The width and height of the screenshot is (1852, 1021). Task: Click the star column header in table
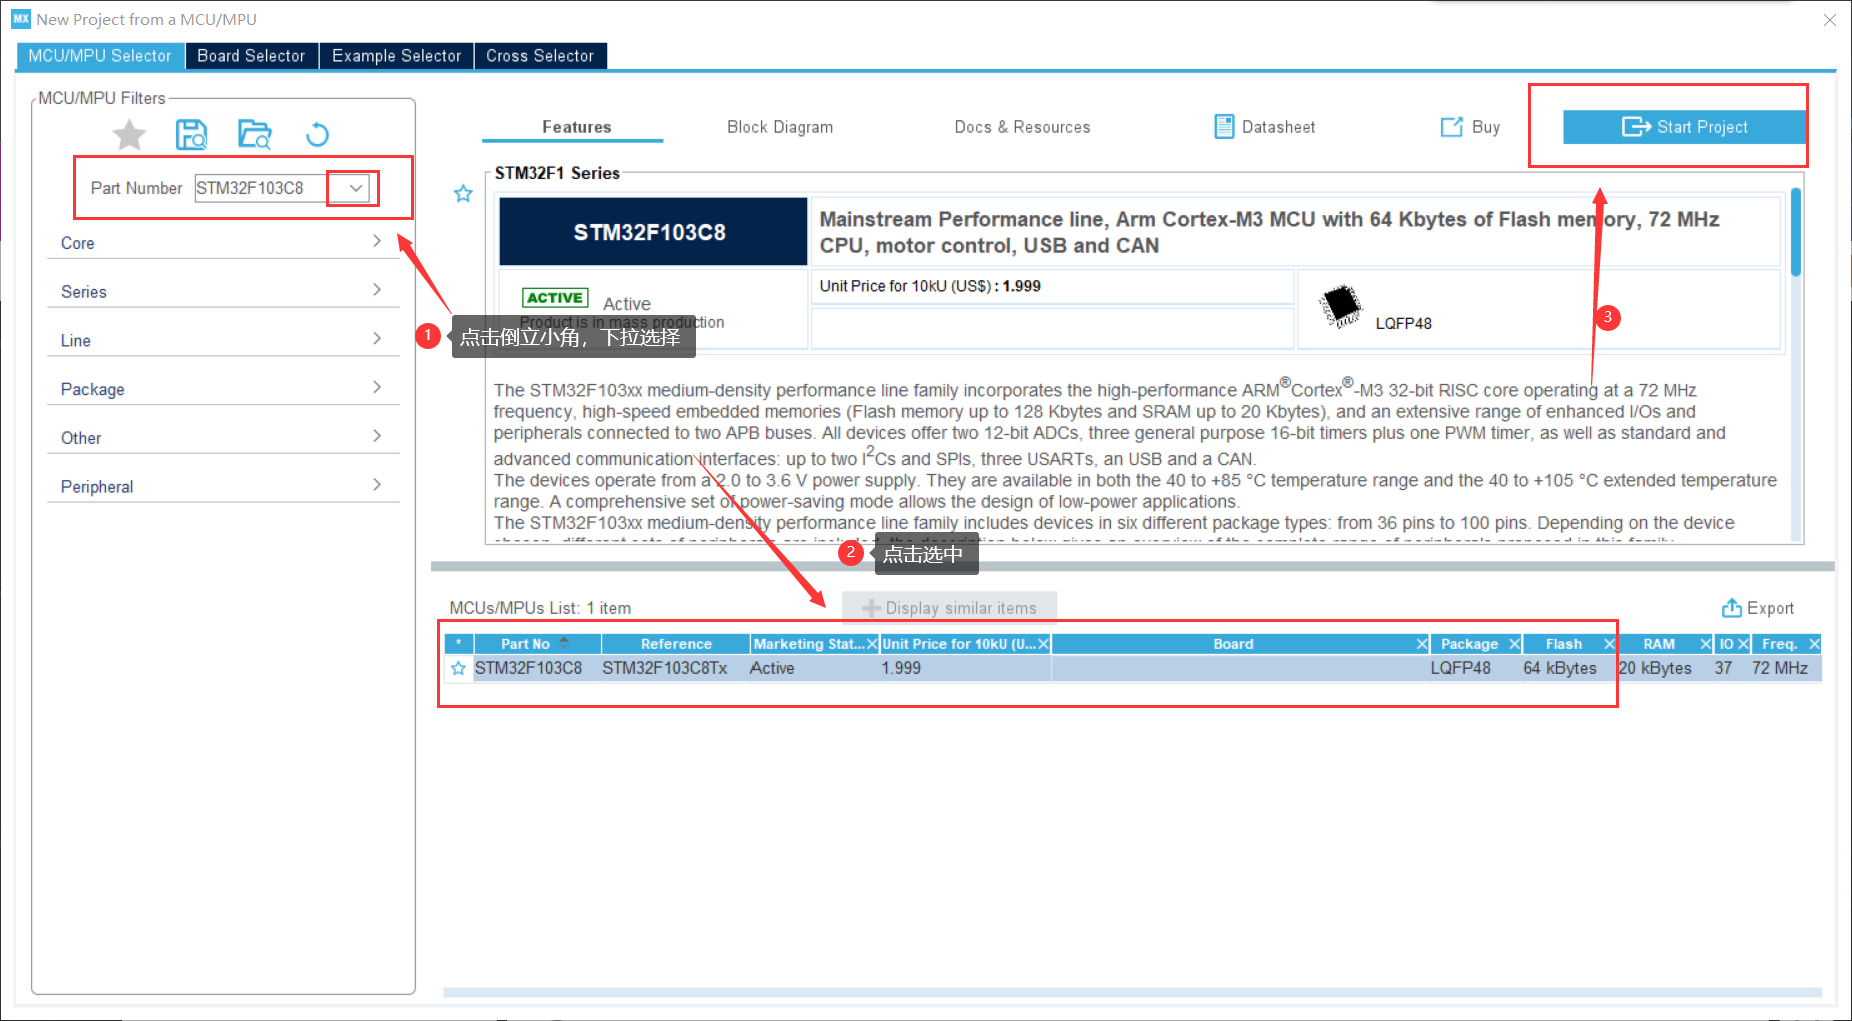coord(458,644)
